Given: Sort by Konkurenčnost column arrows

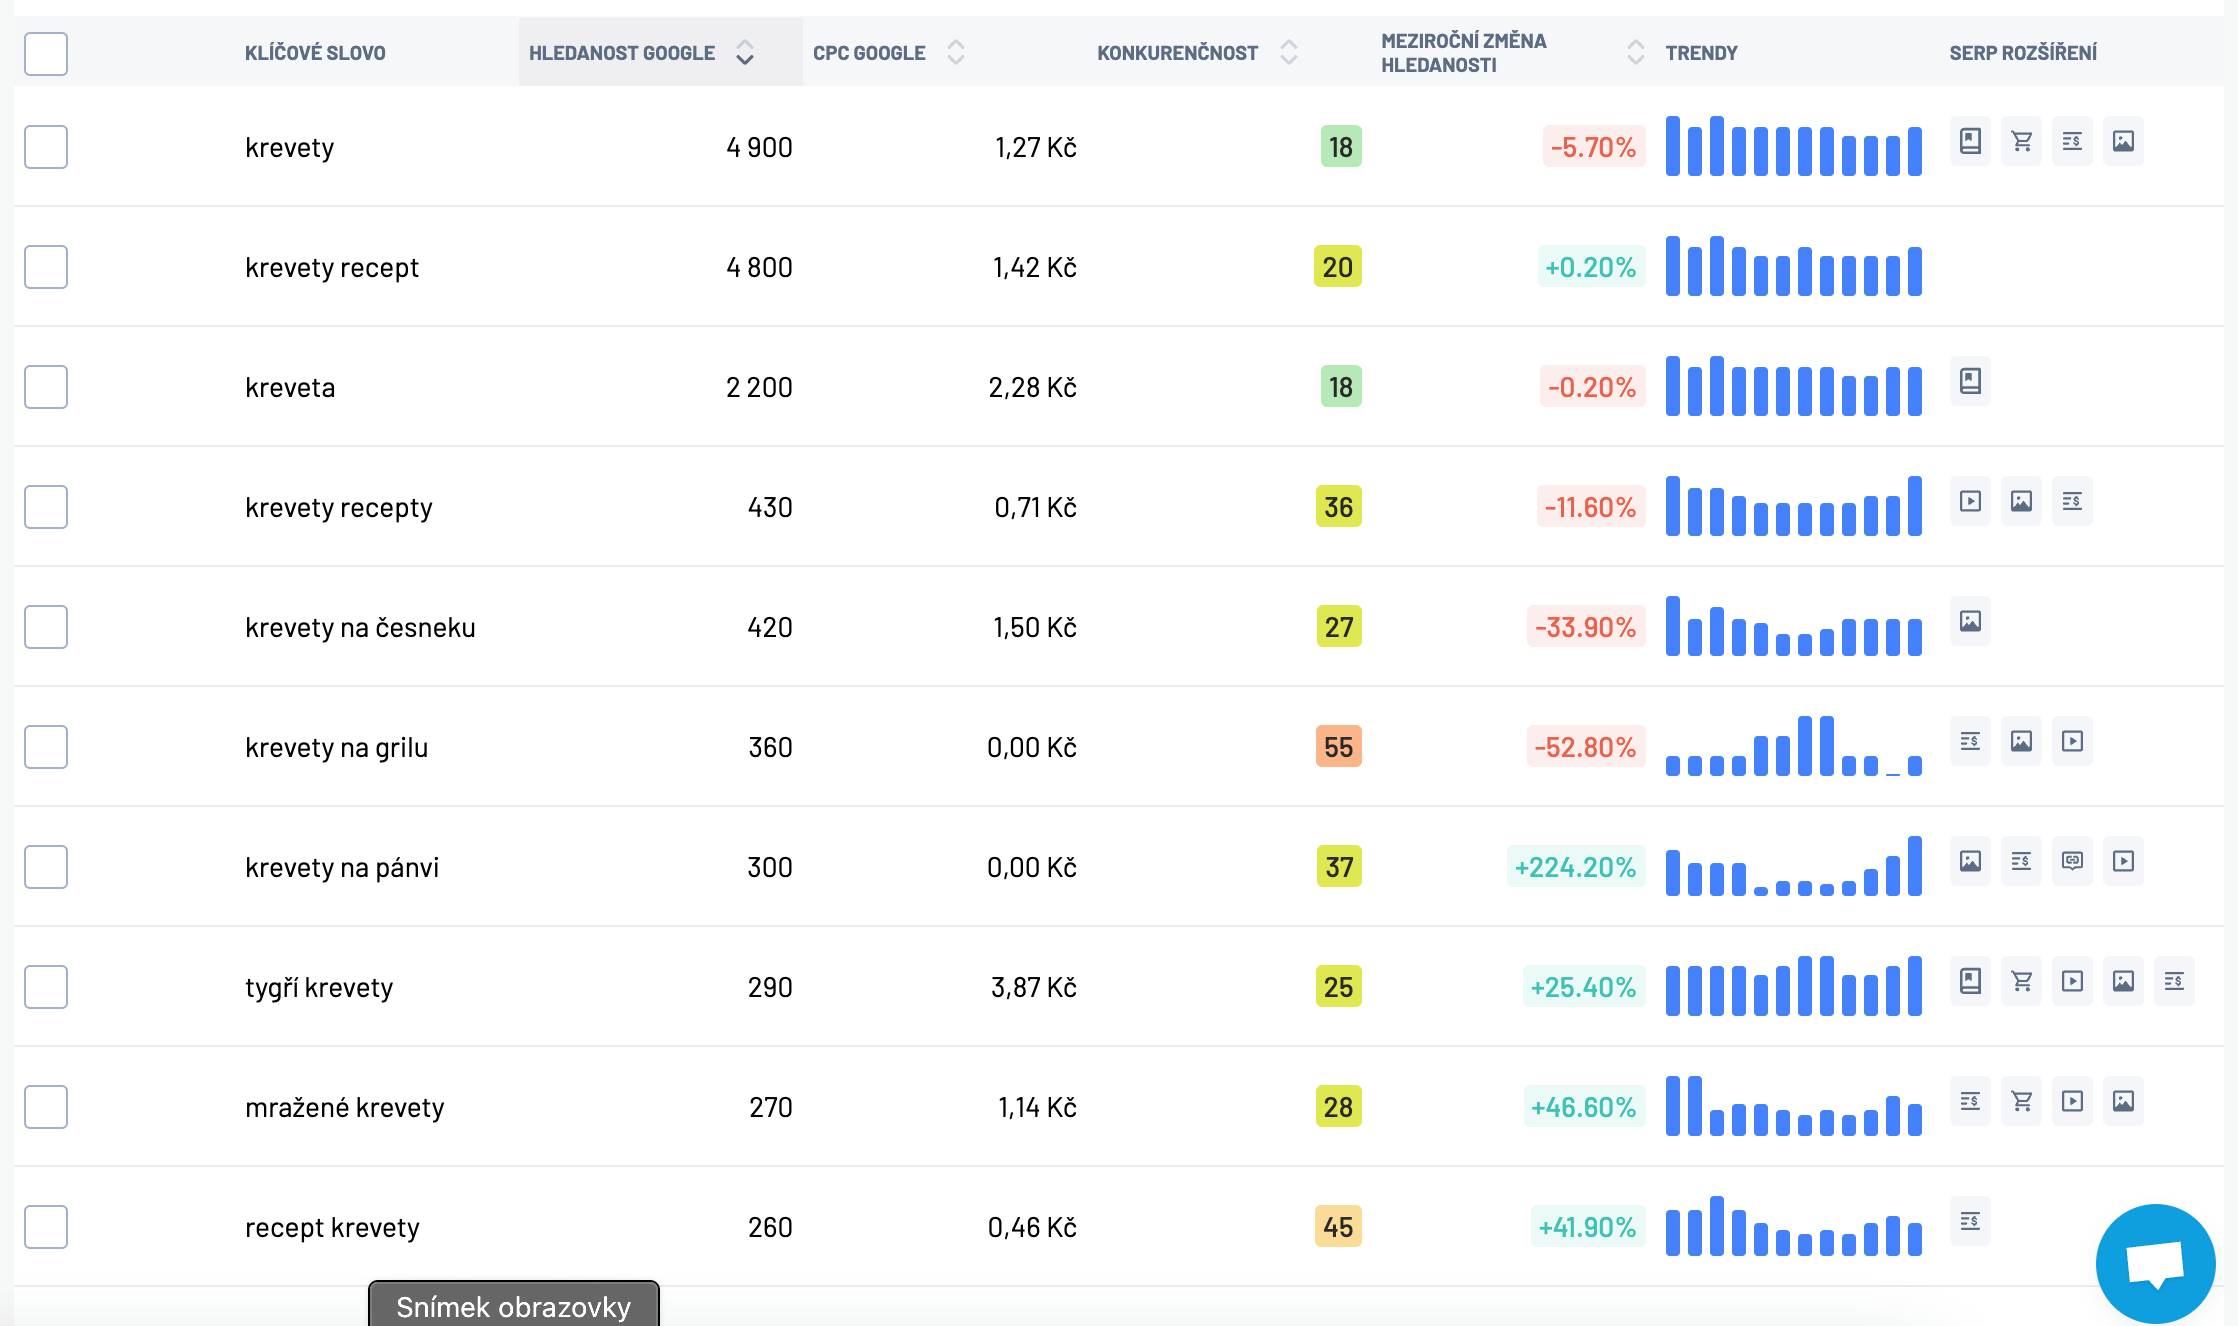Looking at the screenshot, I should [x=1289, y=53].
